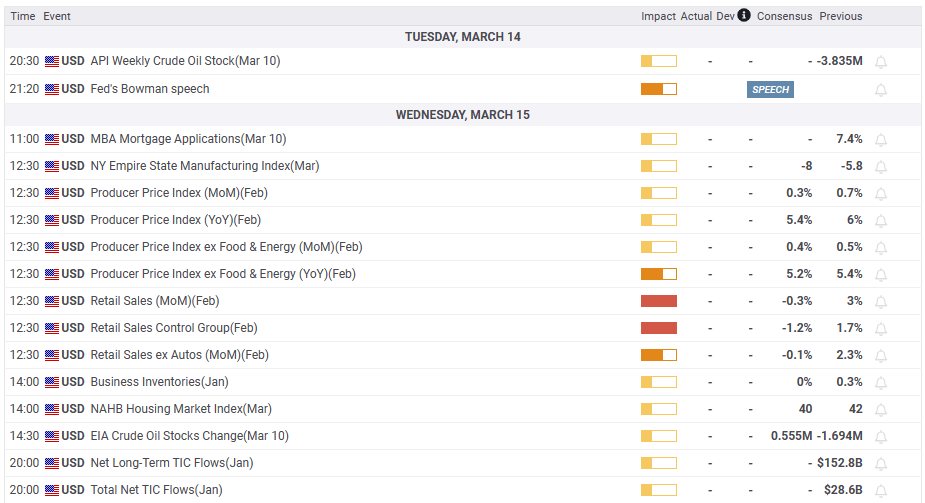Click bell for Retail Sales ex Autos
The width and height of the screenshot is (925, 503).
(x=881, y=356)
